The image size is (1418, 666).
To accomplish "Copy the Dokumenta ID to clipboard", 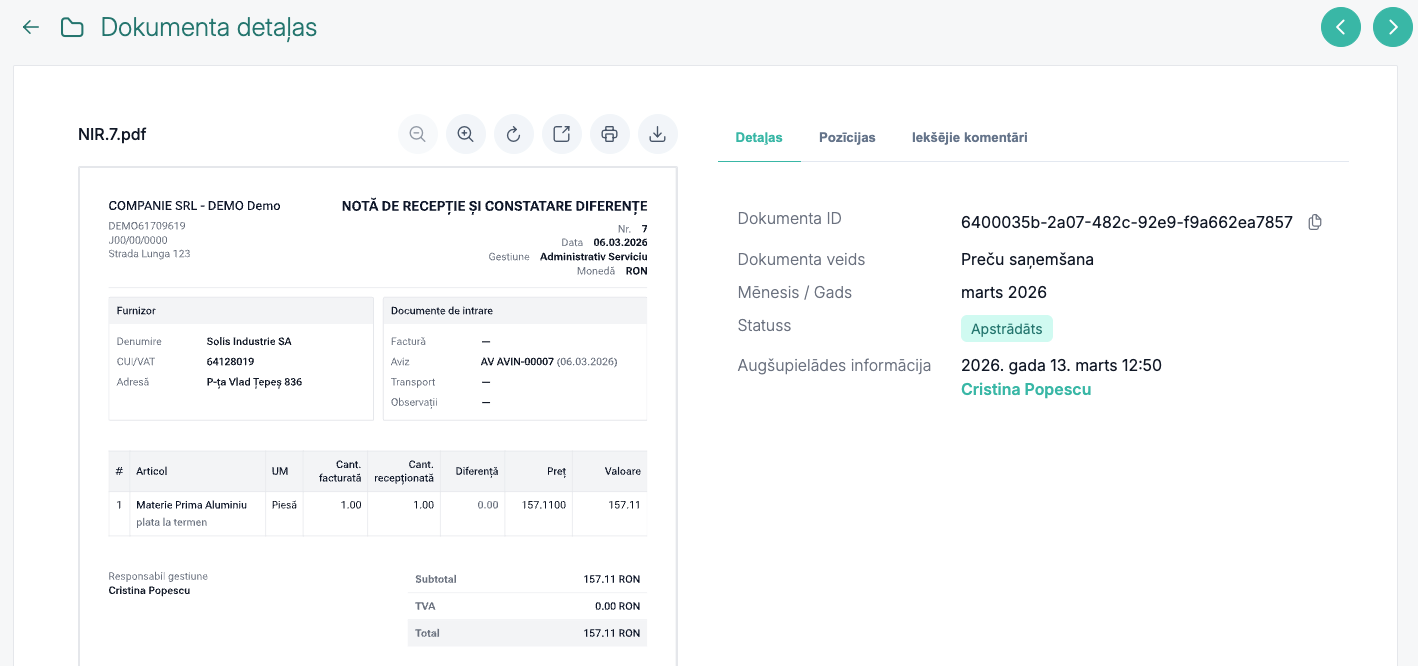I will point(1315,222).
